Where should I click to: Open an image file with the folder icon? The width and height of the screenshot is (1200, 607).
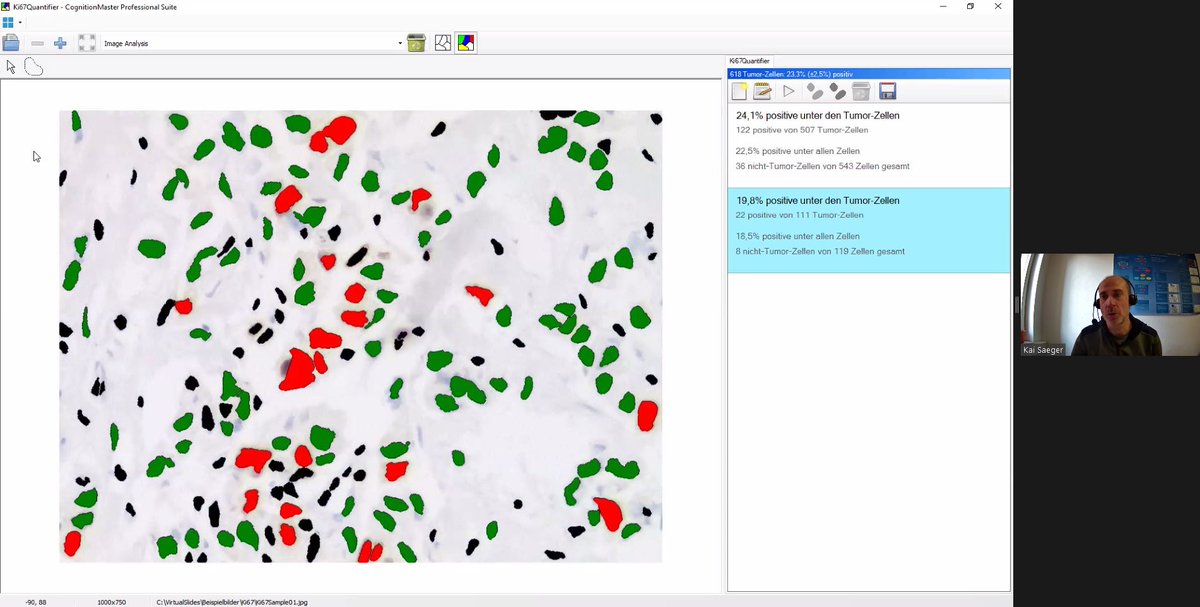coord(11,43)
